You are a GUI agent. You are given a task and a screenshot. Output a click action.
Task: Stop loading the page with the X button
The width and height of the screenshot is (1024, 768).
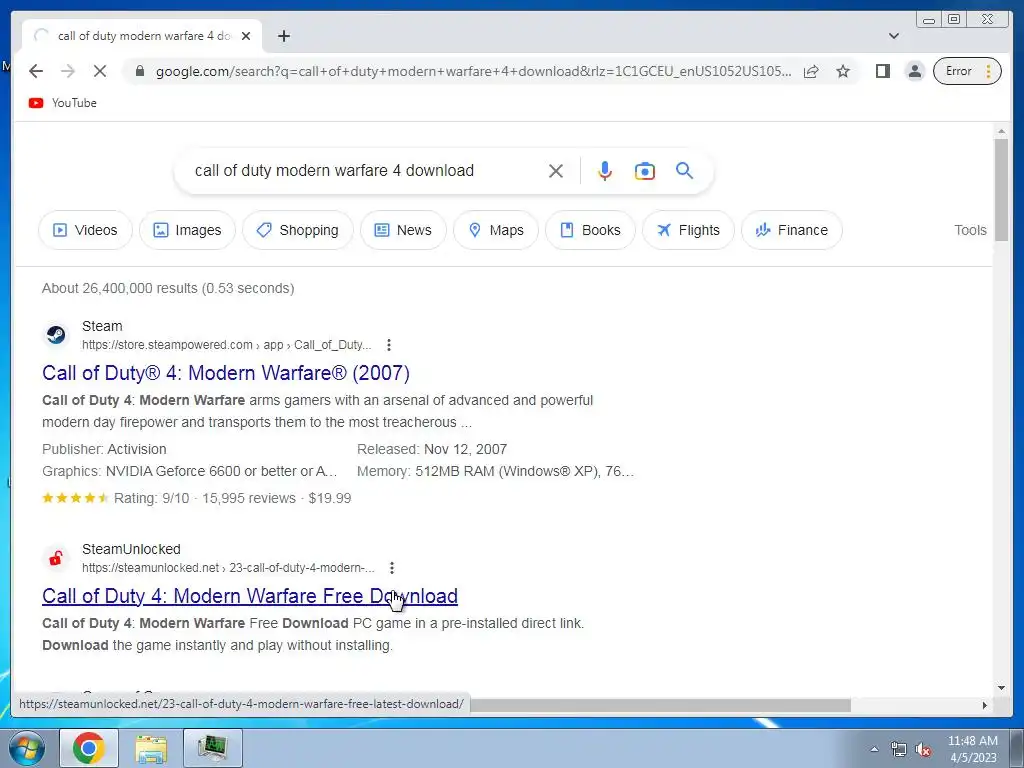[100, 71]
